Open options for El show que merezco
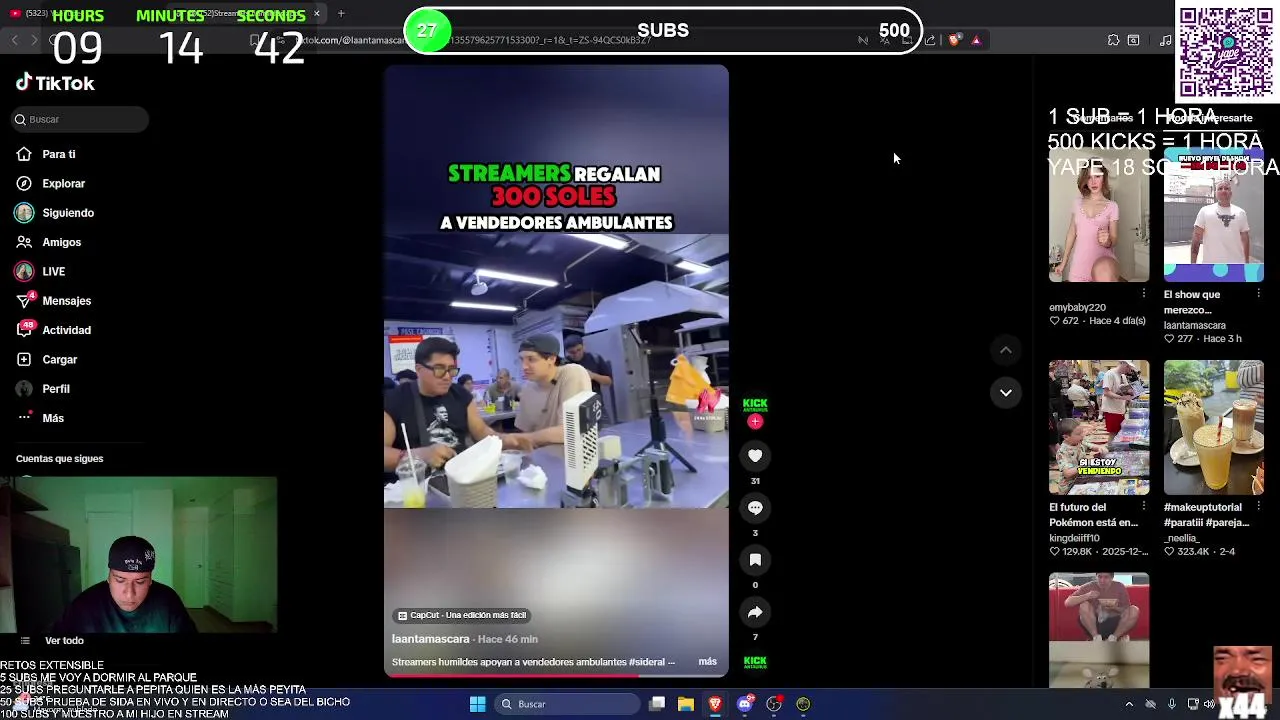Image resolution: width=1280 pixels, height=720 pixels. 1258,294
